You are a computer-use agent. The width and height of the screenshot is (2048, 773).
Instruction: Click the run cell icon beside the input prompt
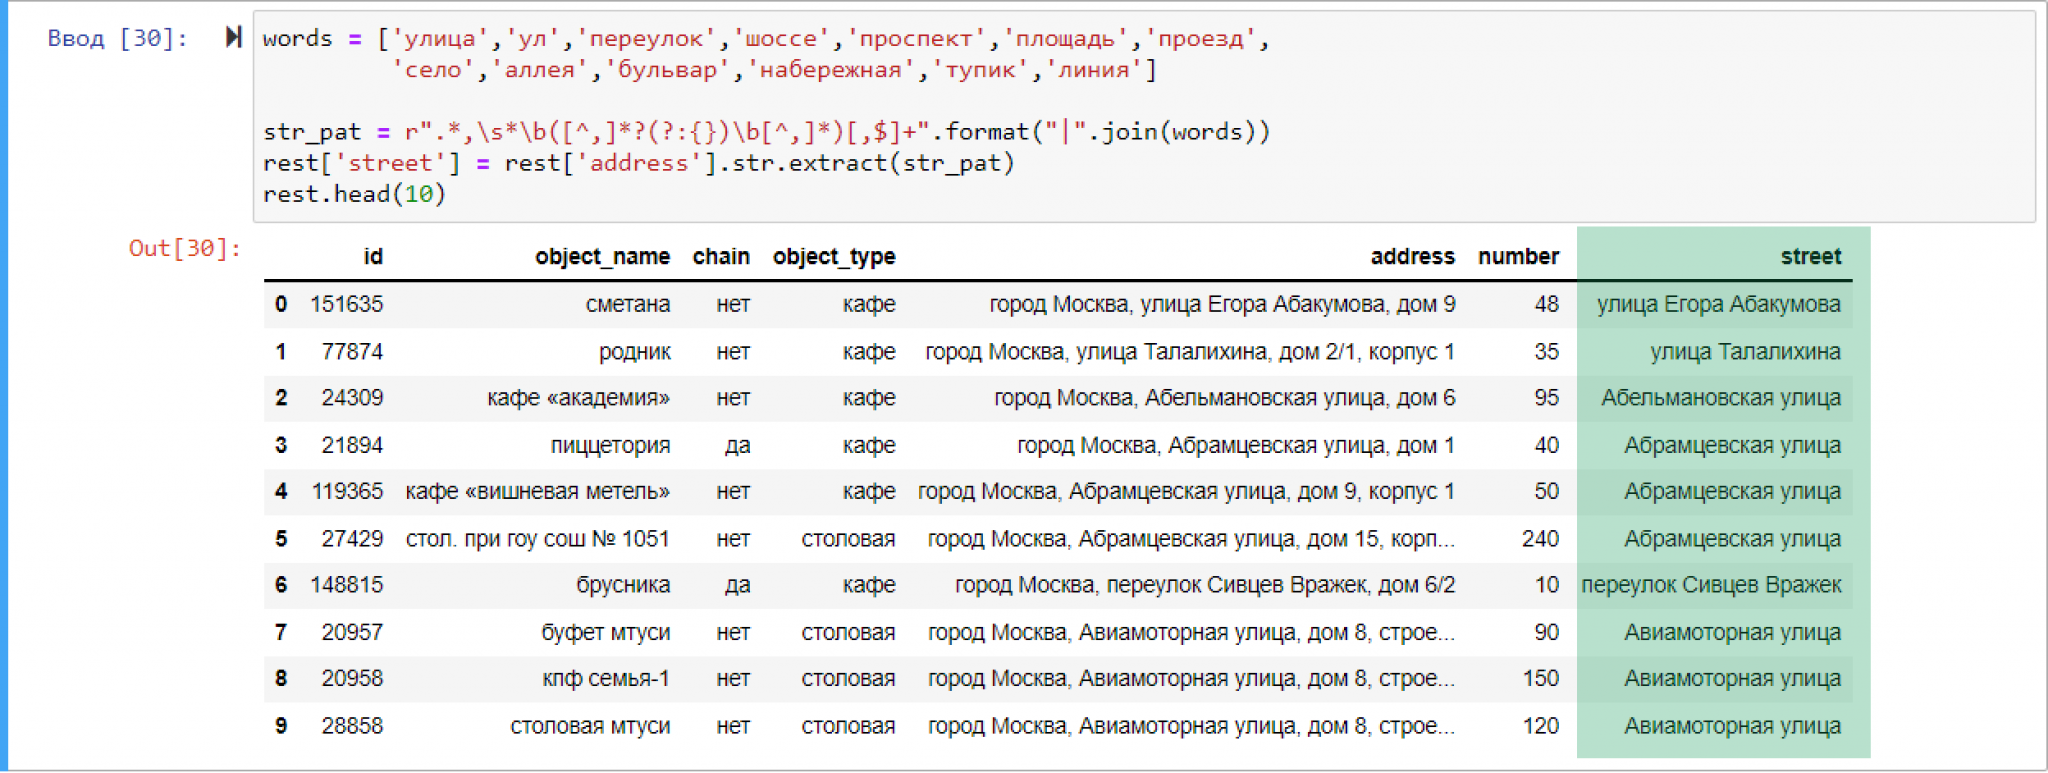(x=234, y=38)
